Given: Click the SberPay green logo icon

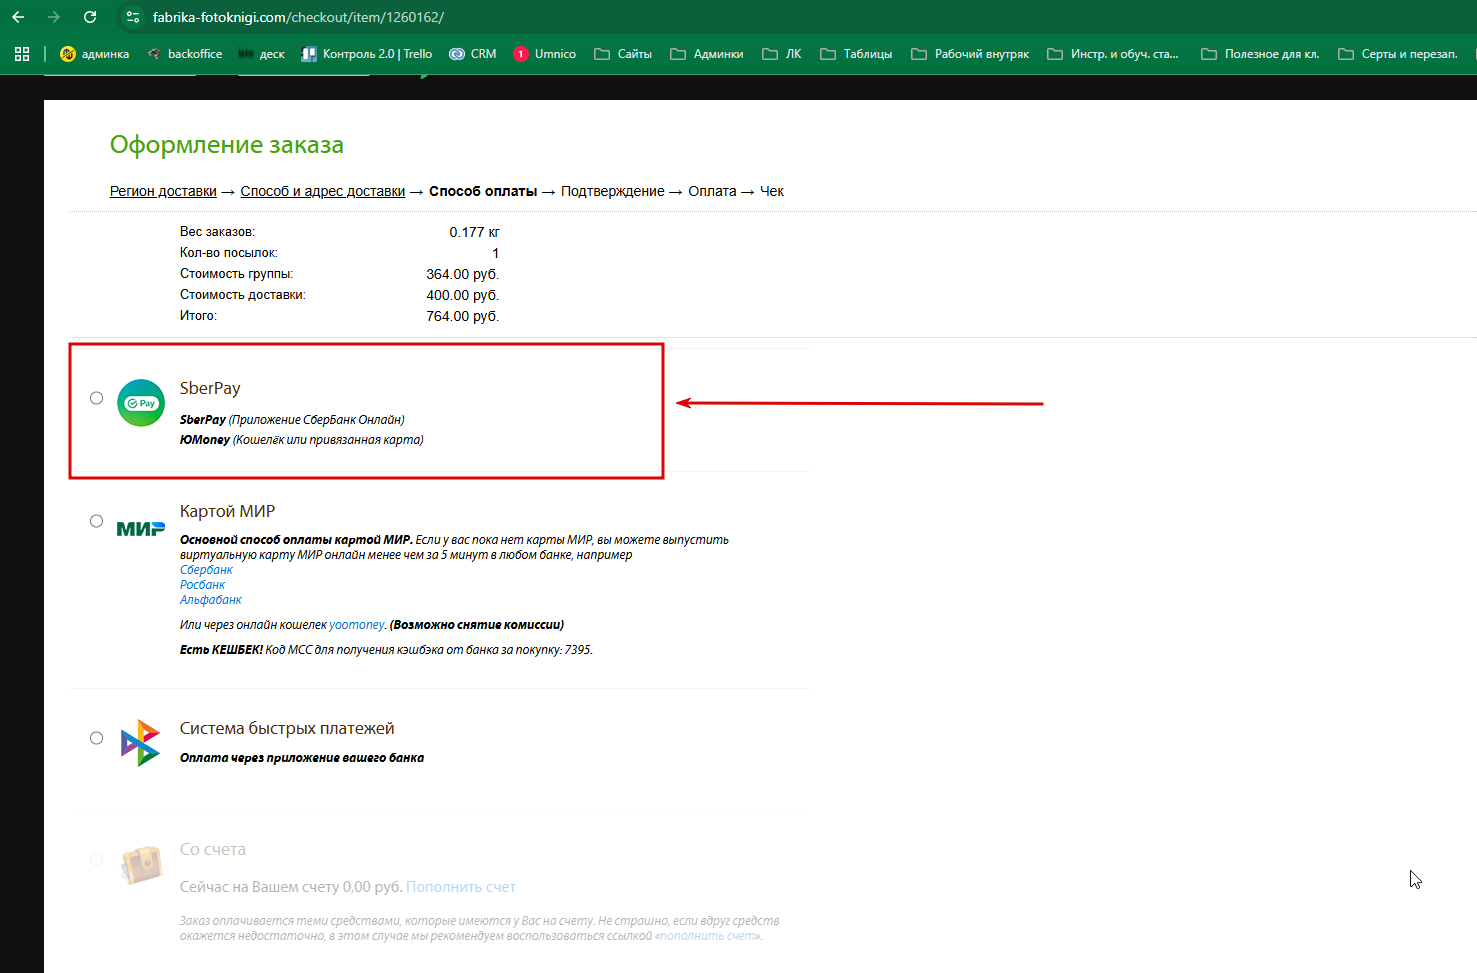Looking at the screenshot, I should point(141,403).
